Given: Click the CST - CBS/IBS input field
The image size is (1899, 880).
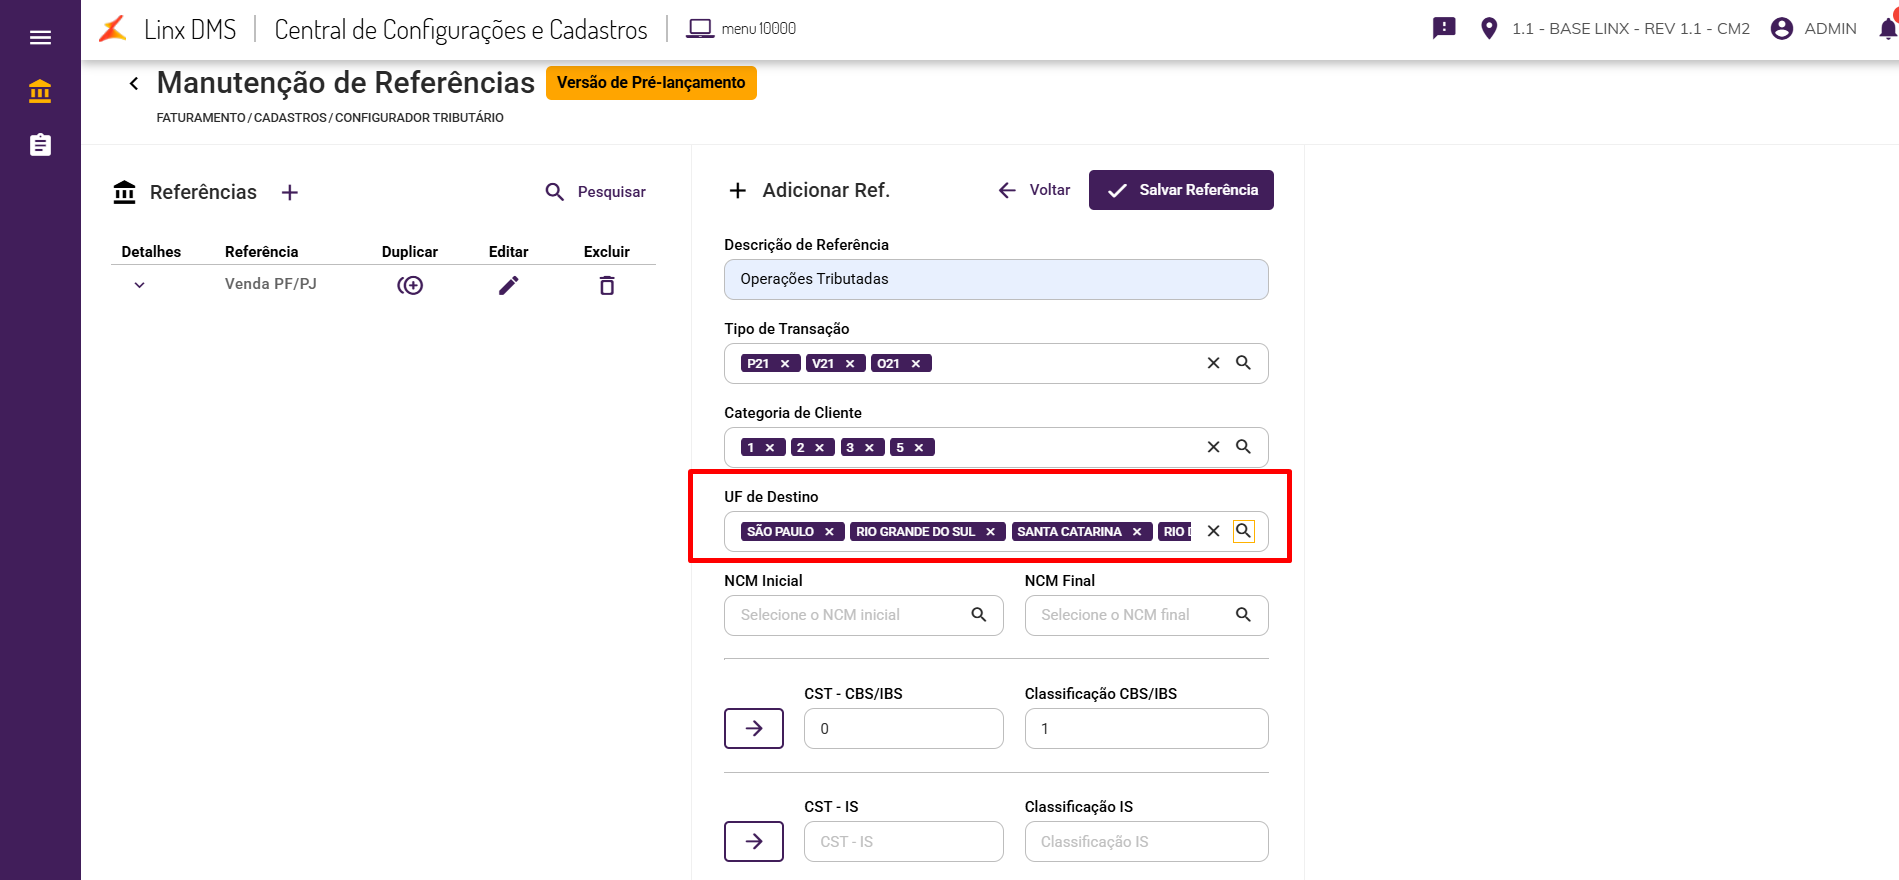Looking at the screenshot, I should pyautogui.click(x=903, y=729).
